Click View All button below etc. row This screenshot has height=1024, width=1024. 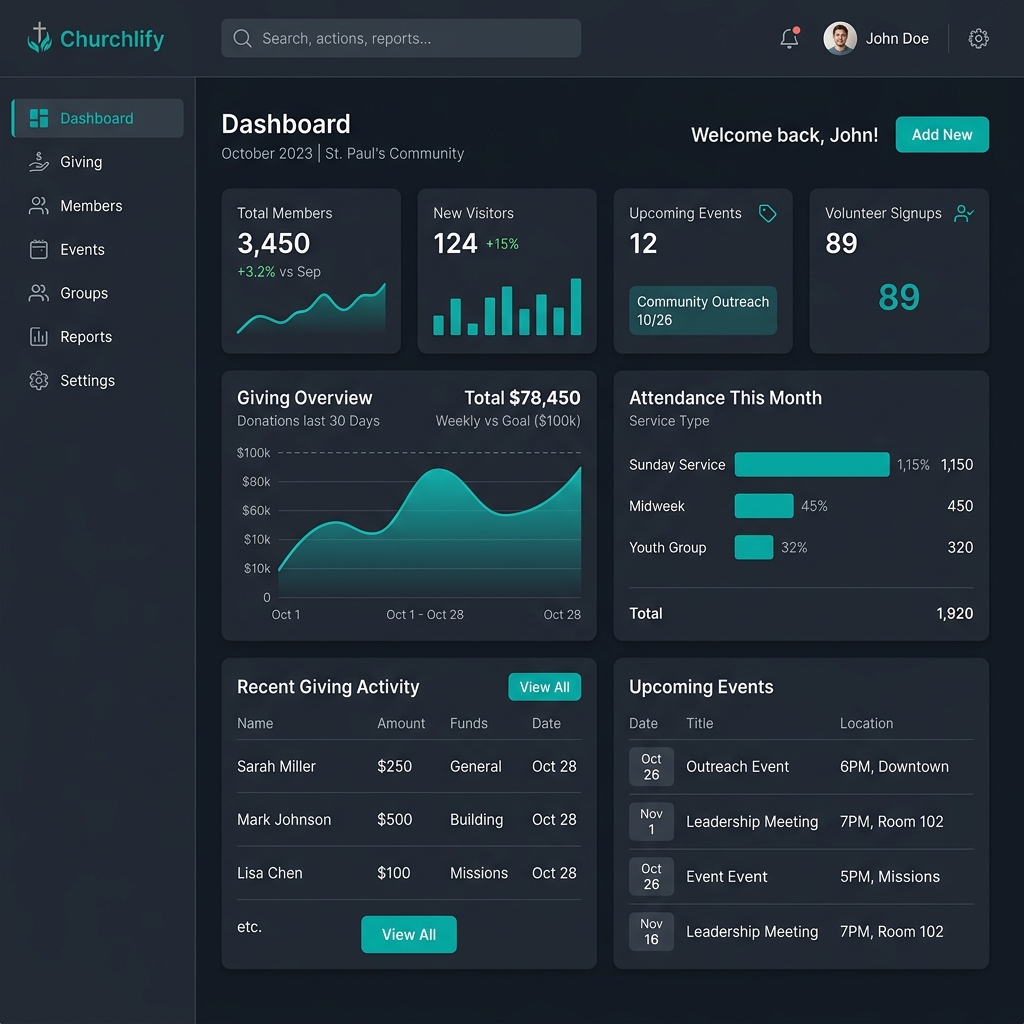(x=409, y=935)
